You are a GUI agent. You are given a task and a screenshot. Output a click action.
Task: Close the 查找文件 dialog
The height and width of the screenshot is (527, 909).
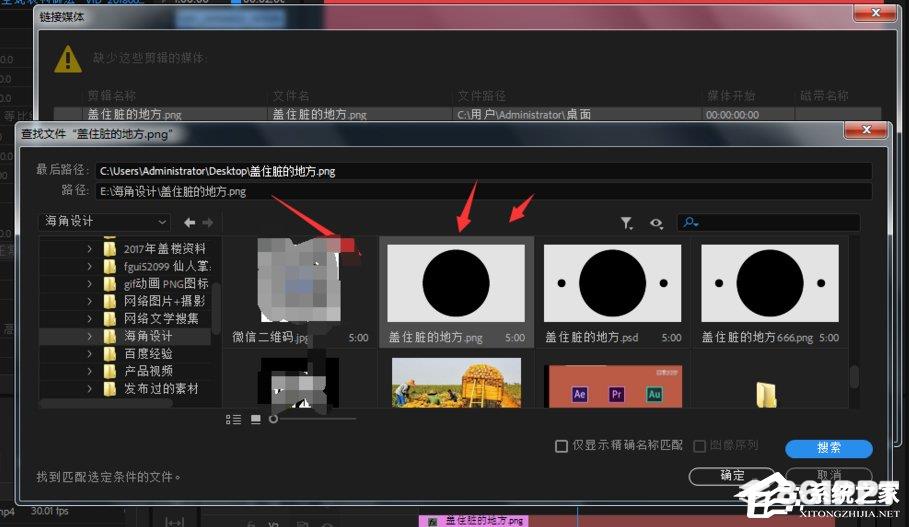866,130
